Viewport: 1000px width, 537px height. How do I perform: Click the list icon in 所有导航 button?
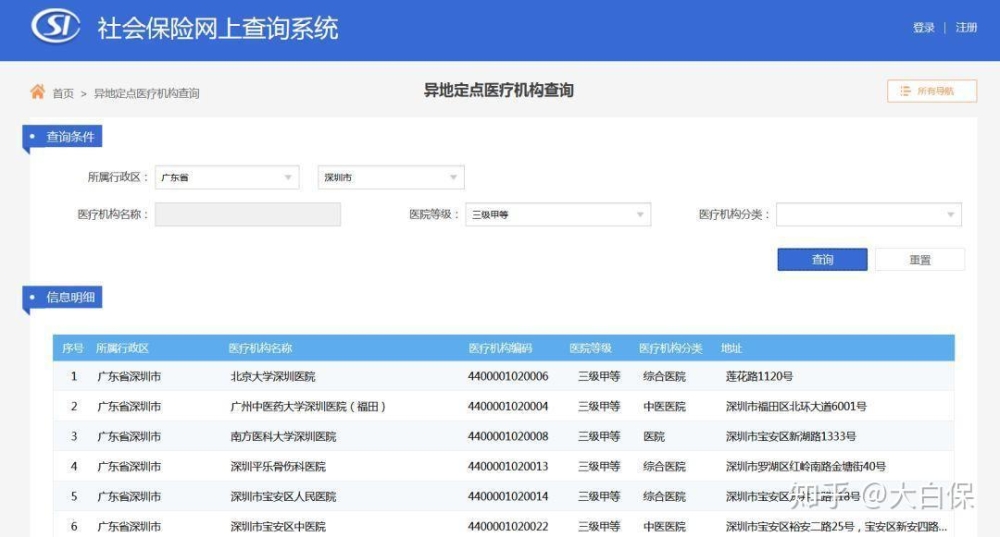pos(905,91)
